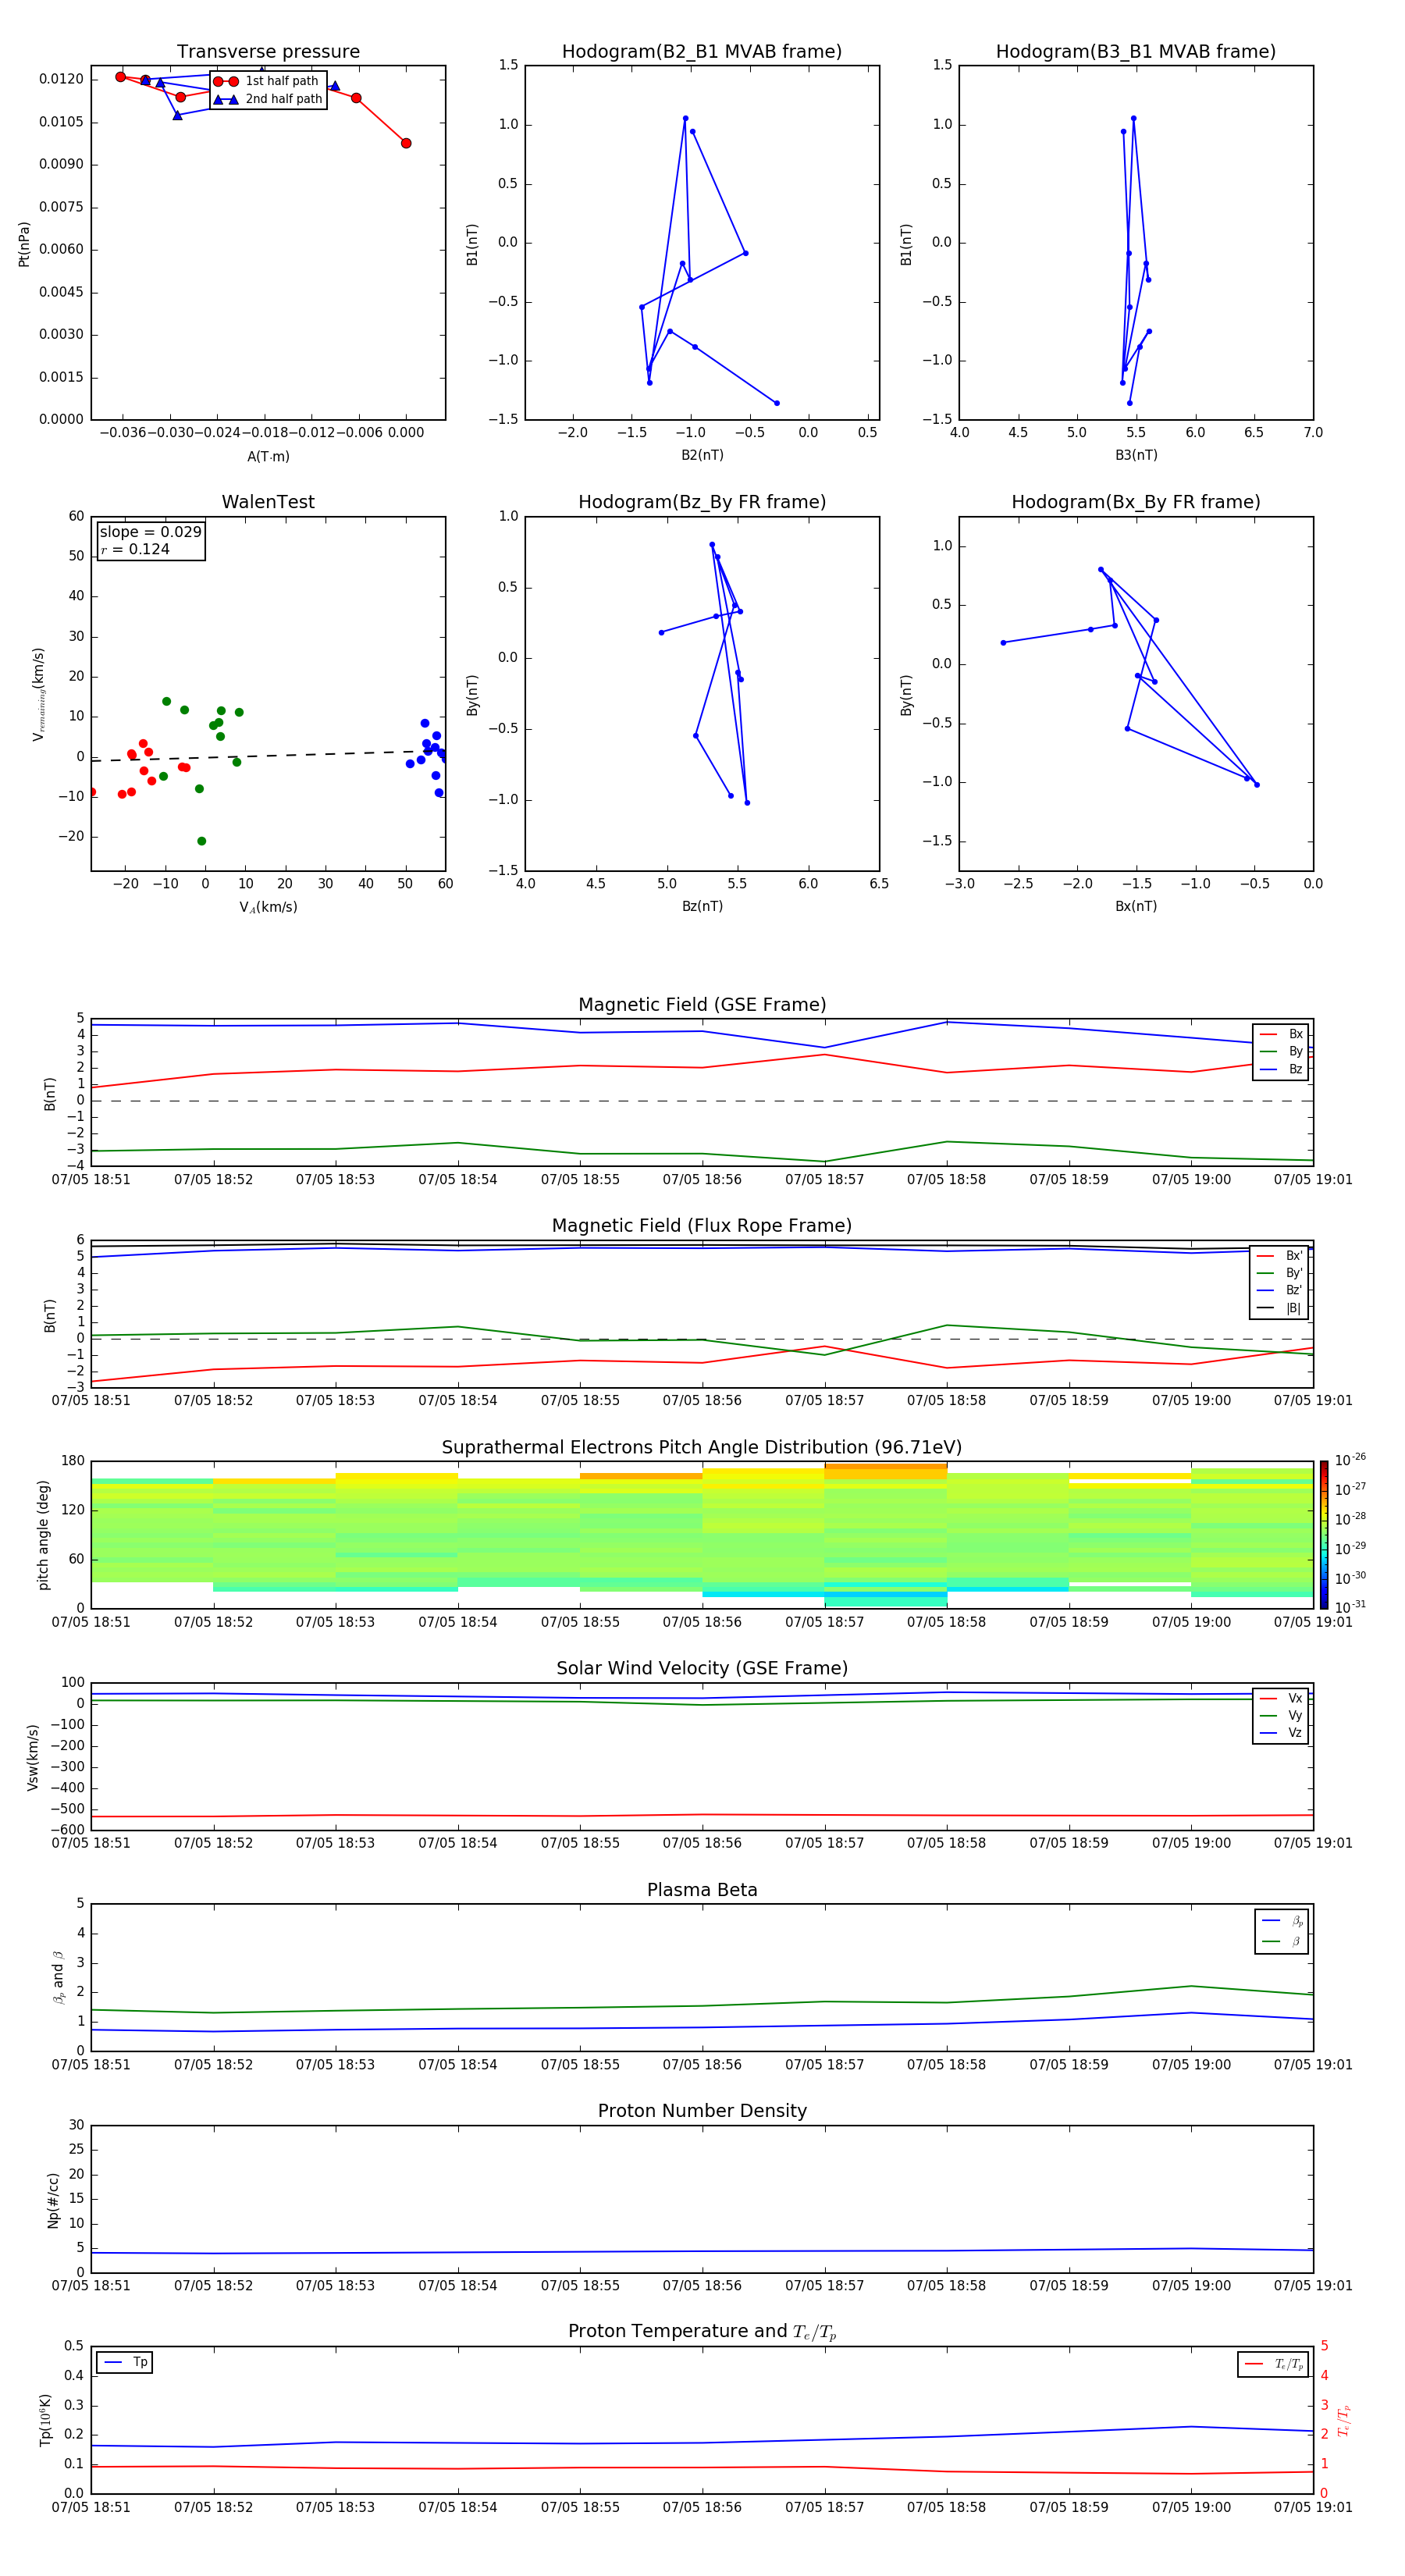1405x2576 pixels.
Task: Click the lowest green point in WalenTest
Action: pos(202,841)
